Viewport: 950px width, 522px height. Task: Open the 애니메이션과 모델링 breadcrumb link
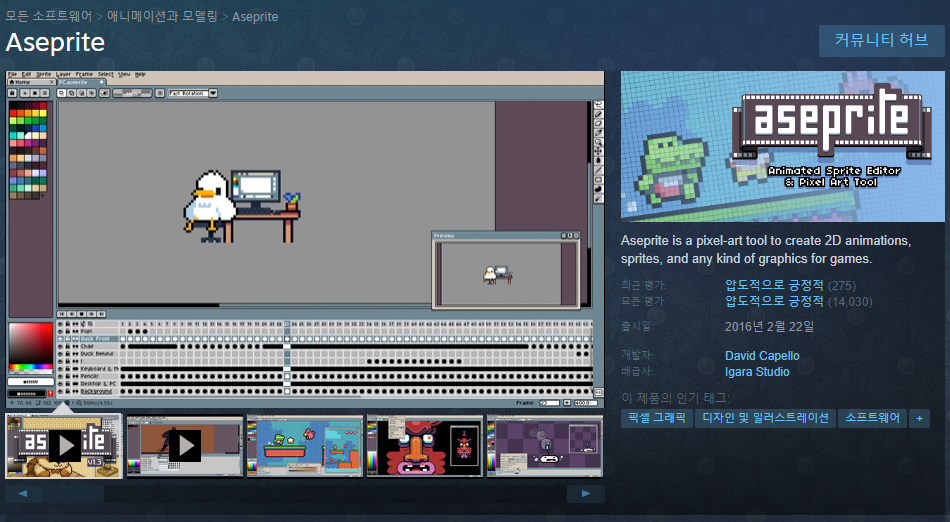[162, 16]
